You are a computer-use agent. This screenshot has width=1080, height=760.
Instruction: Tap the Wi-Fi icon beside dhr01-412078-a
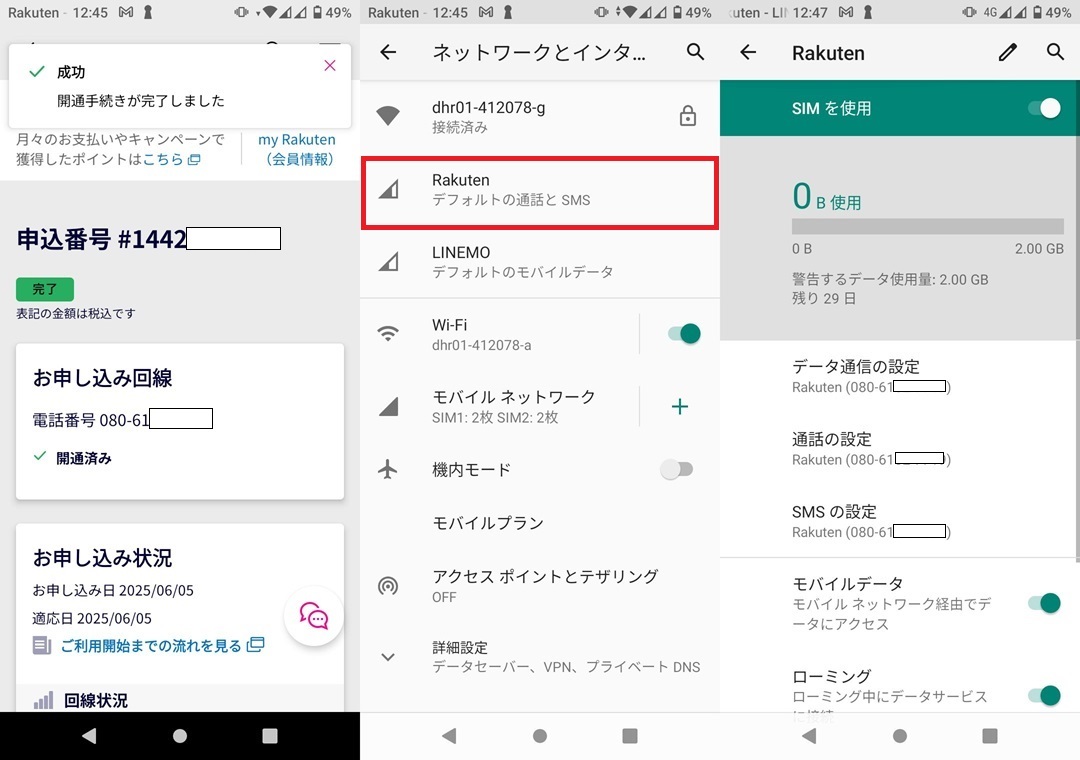click(388, 333)
